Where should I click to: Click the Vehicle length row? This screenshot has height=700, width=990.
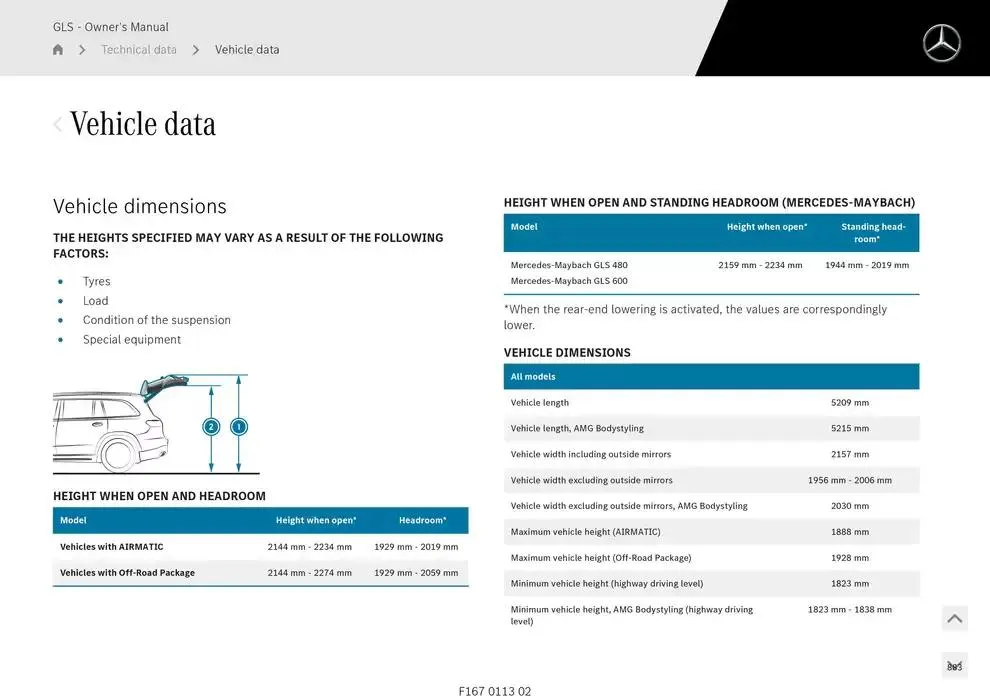(x=711, y=403)
